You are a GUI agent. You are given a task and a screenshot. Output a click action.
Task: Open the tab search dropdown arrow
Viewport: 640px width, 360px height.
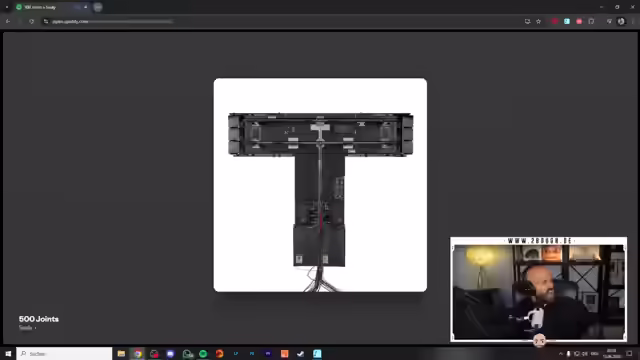(7, 7)
